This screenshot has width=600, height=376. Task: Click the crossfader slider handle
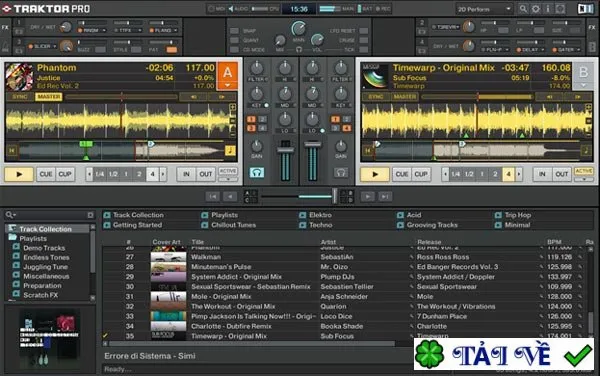(x=334, y=196)
